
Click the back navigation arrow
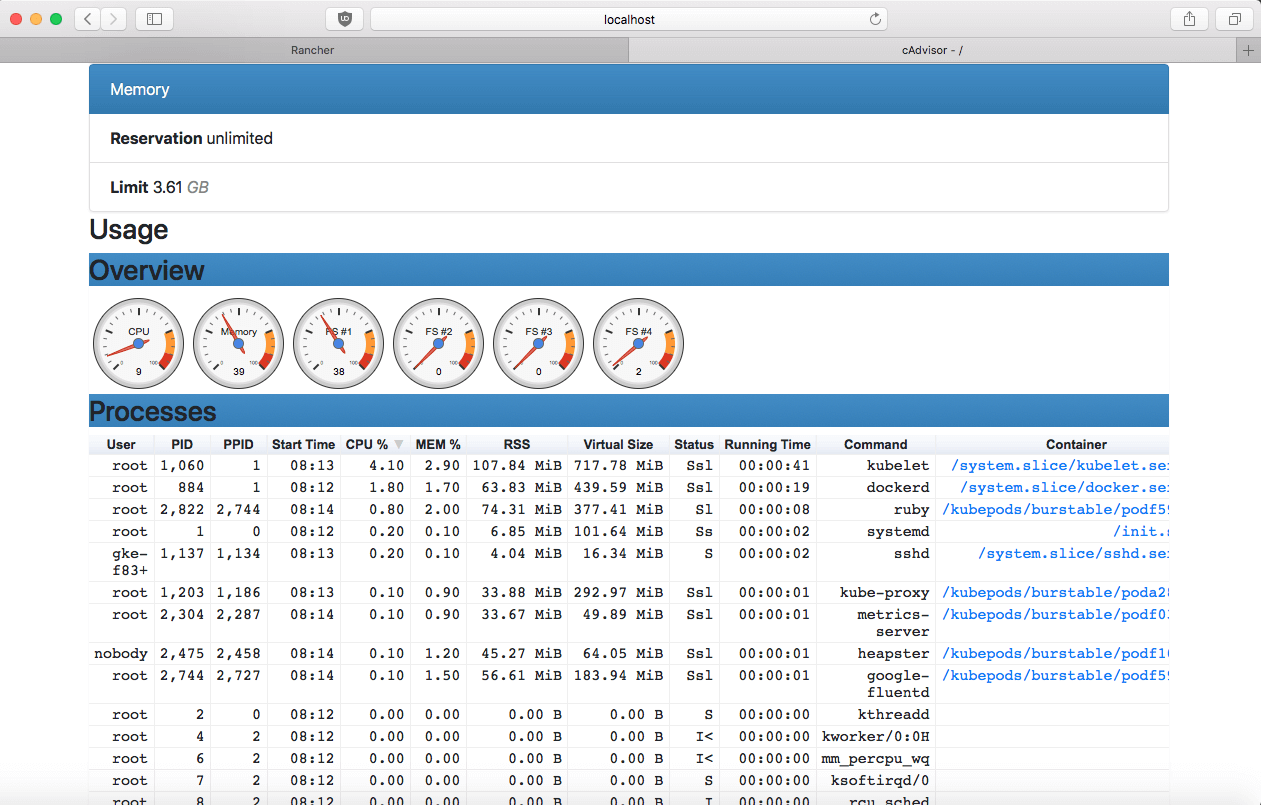coord(86,18)
